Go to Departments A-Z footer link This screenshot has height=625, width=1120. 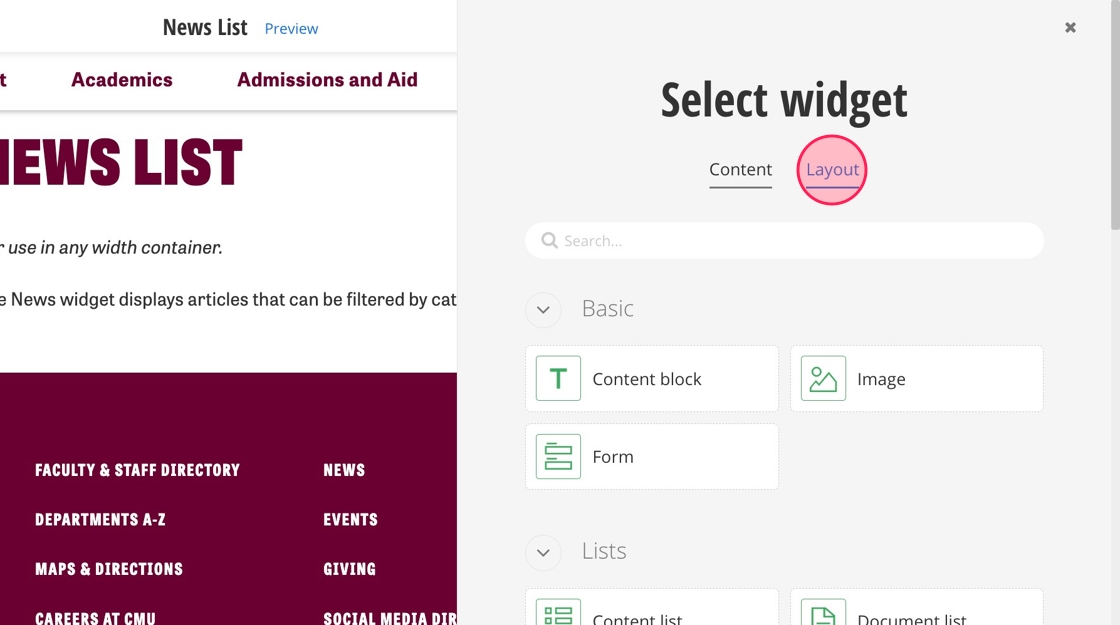tap(100, 520)
